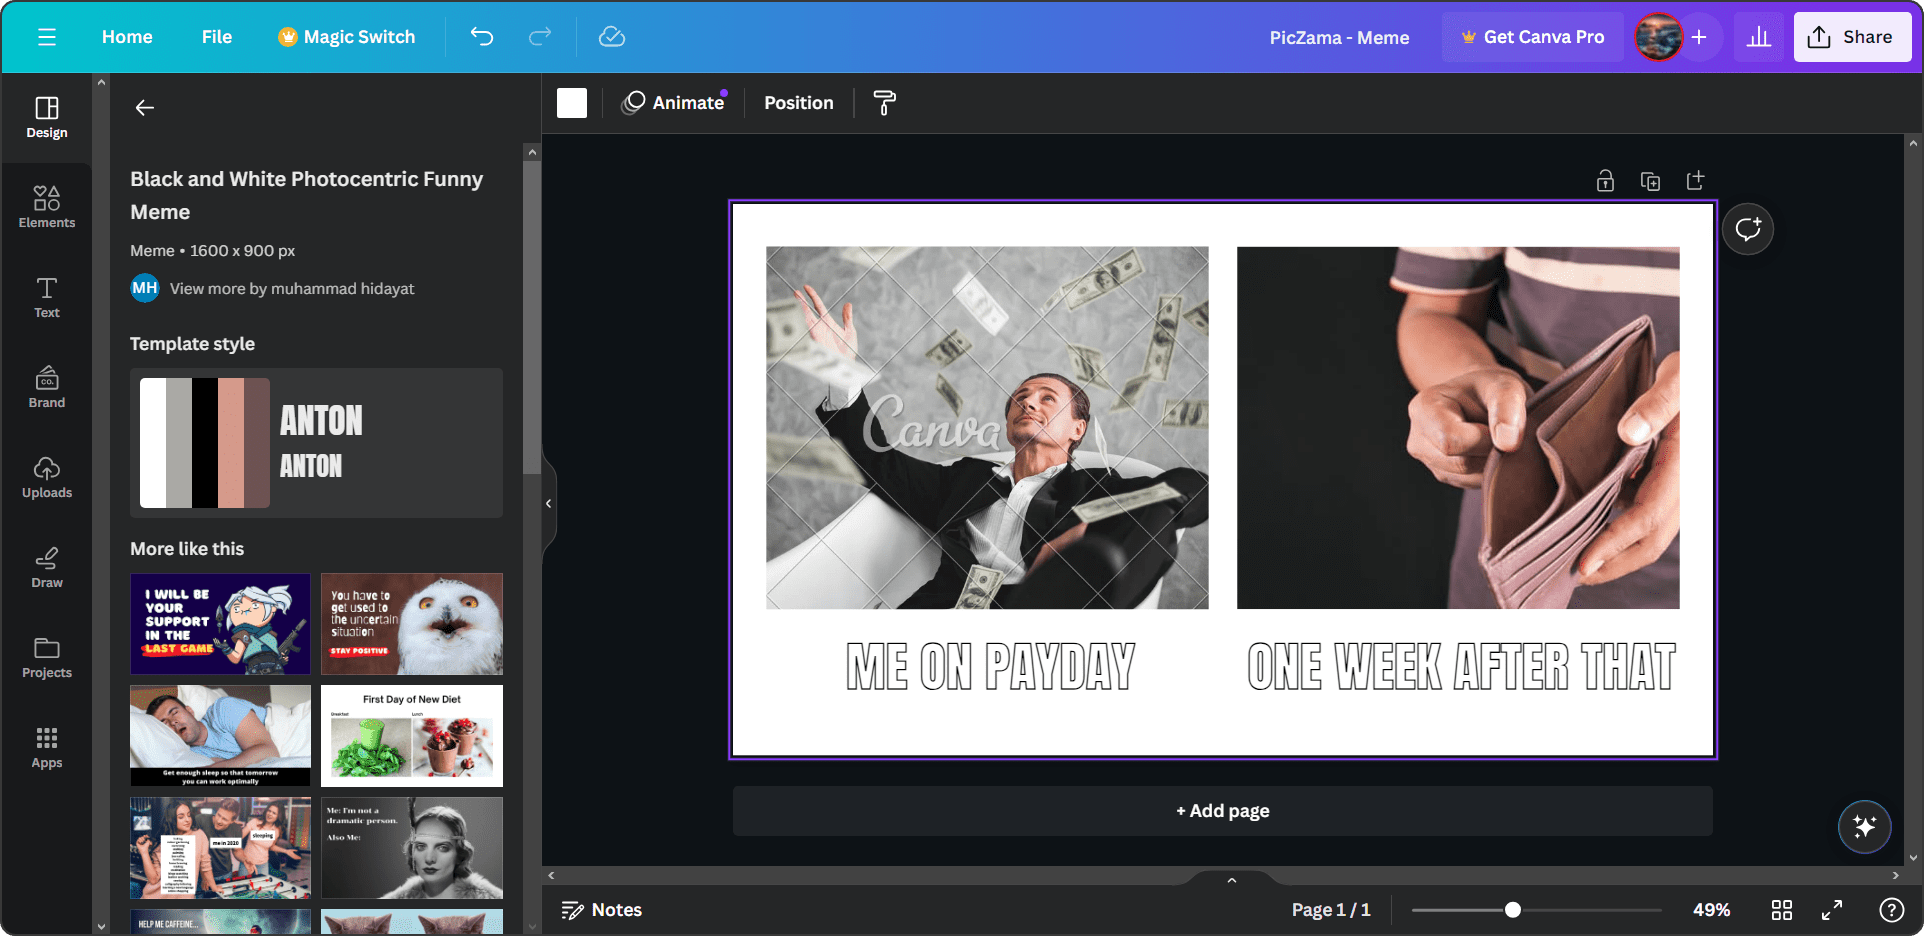The image size is (1924, 936).
Task: Select the First Day of New Diet template
Action: 411,736
